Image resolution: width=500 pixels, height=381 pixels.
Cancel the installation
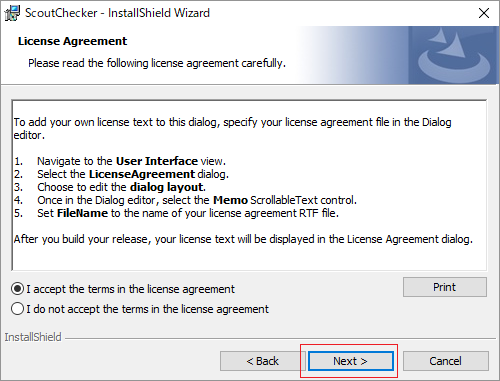(446, 361)
